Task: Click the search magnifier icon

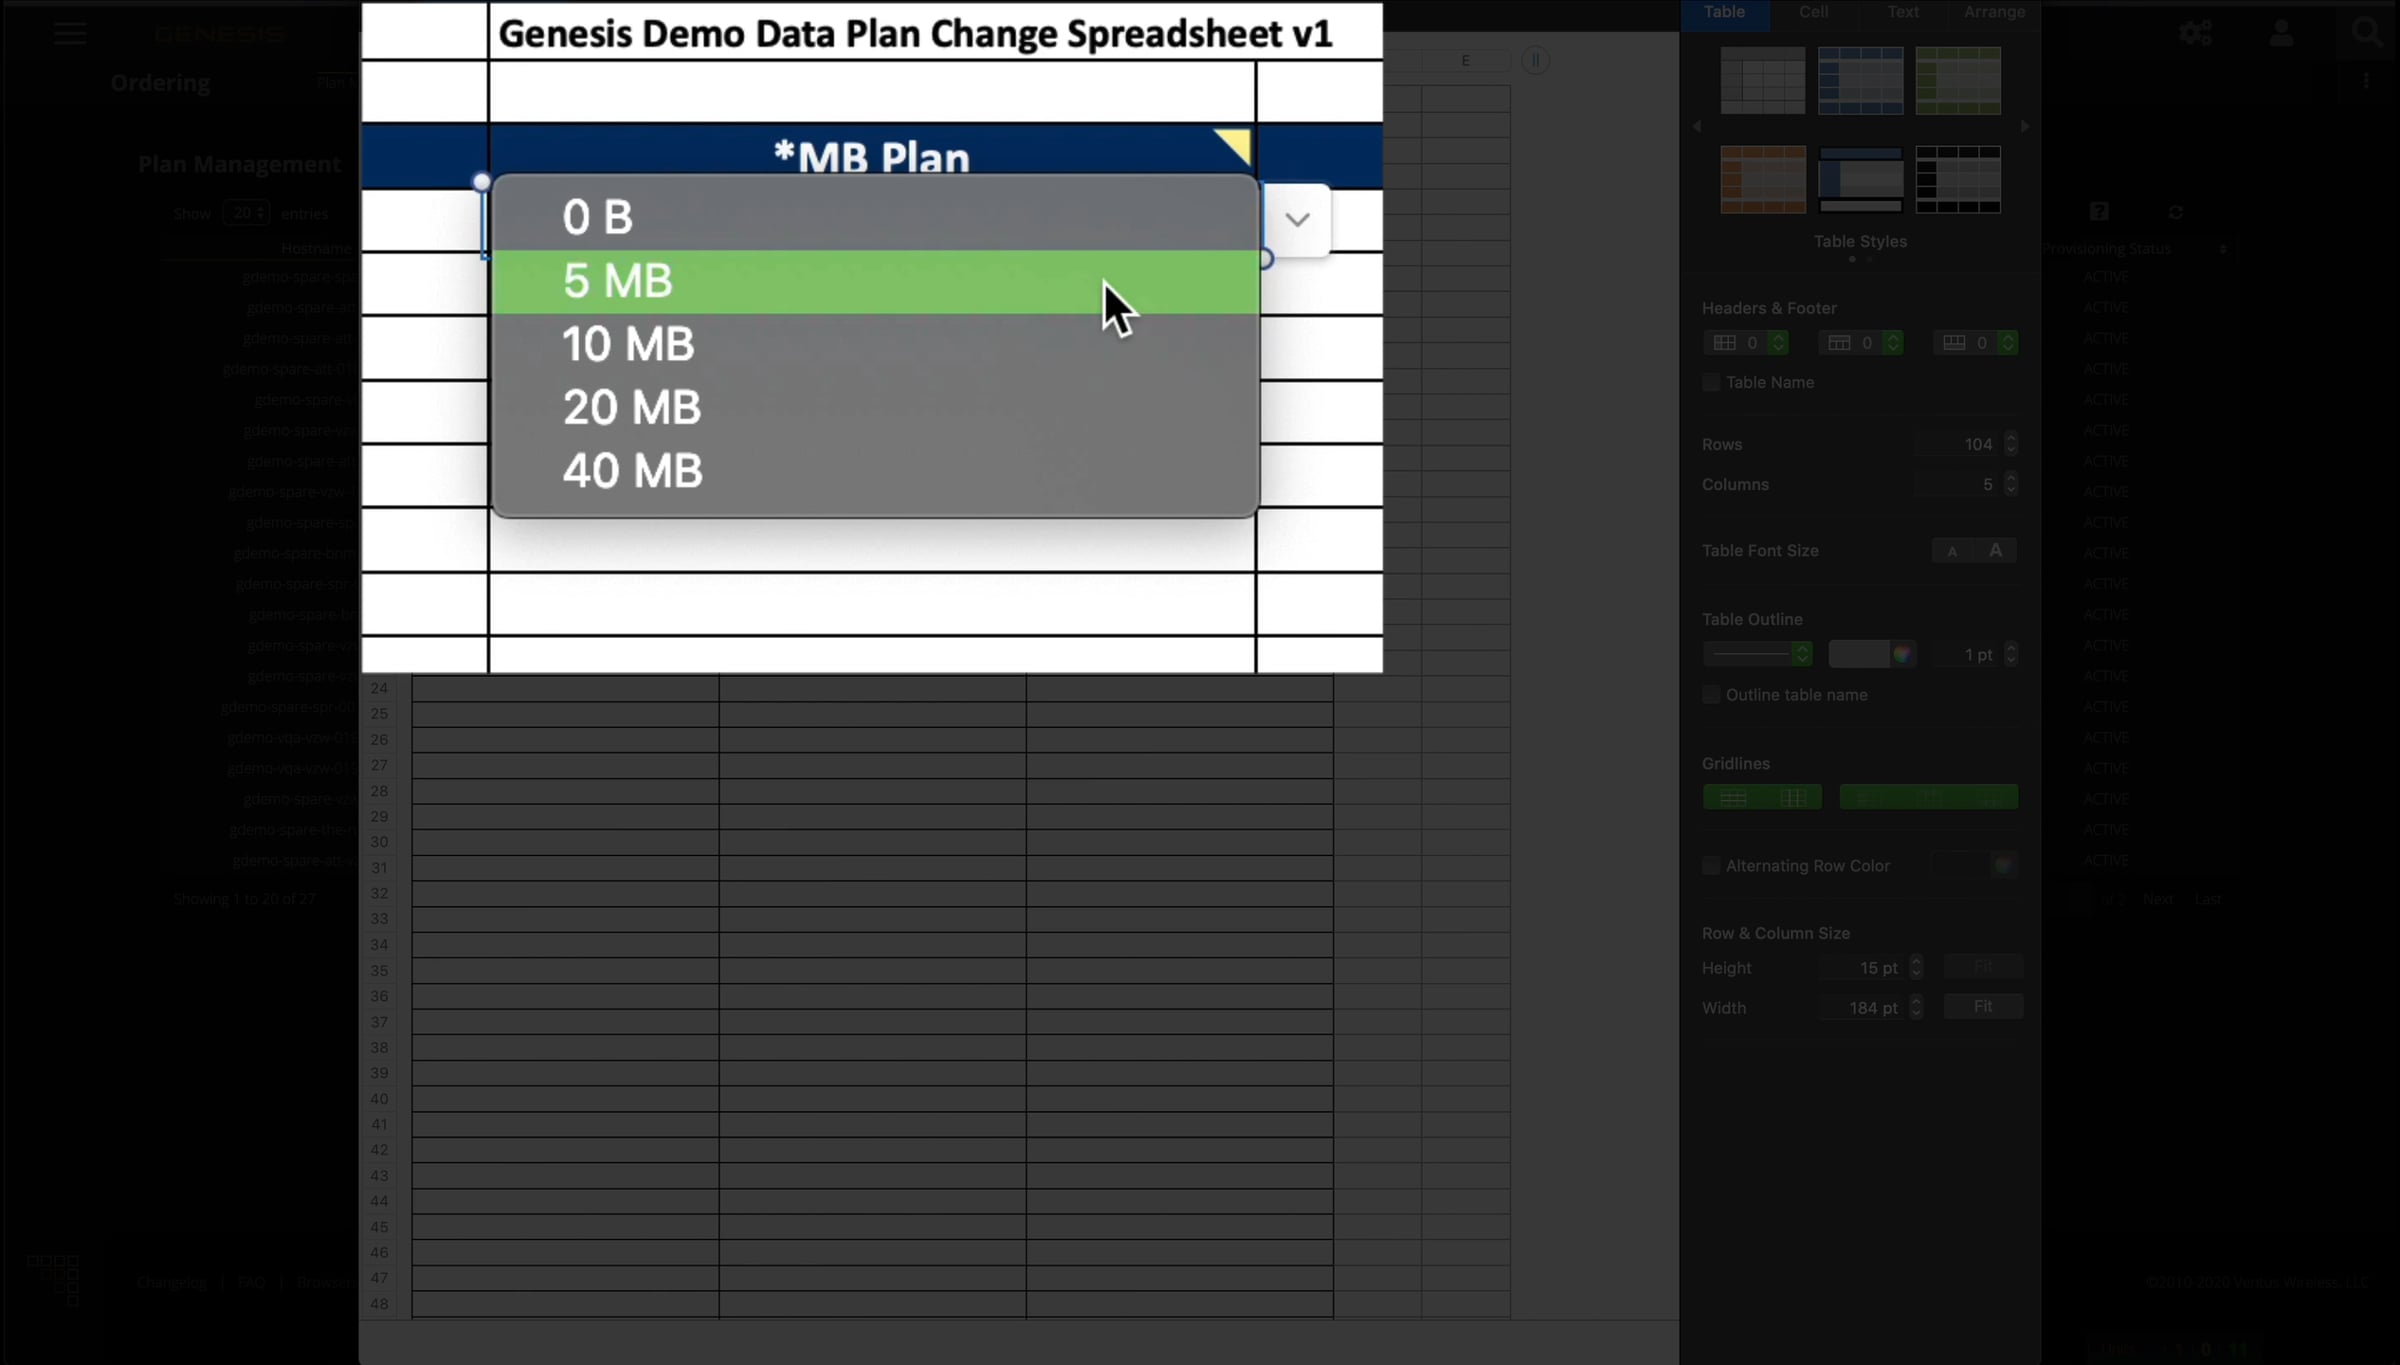Action: pyautogui.click(x=2367, y=33)
